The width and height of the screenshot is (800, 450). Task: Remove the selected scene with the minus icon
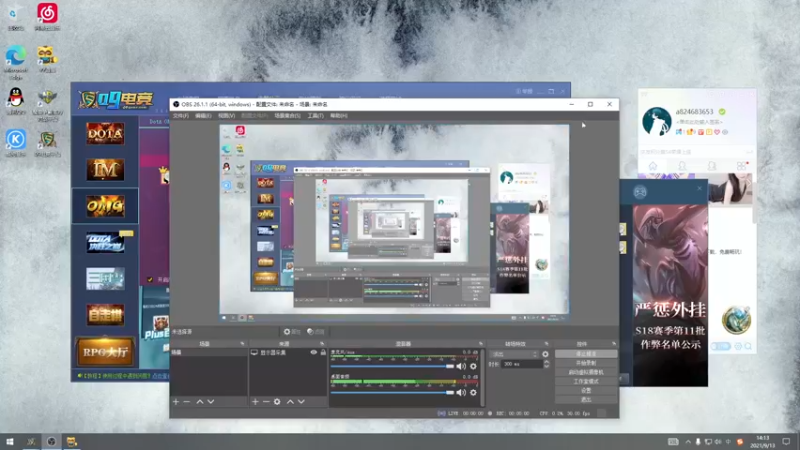pos(187,402)
